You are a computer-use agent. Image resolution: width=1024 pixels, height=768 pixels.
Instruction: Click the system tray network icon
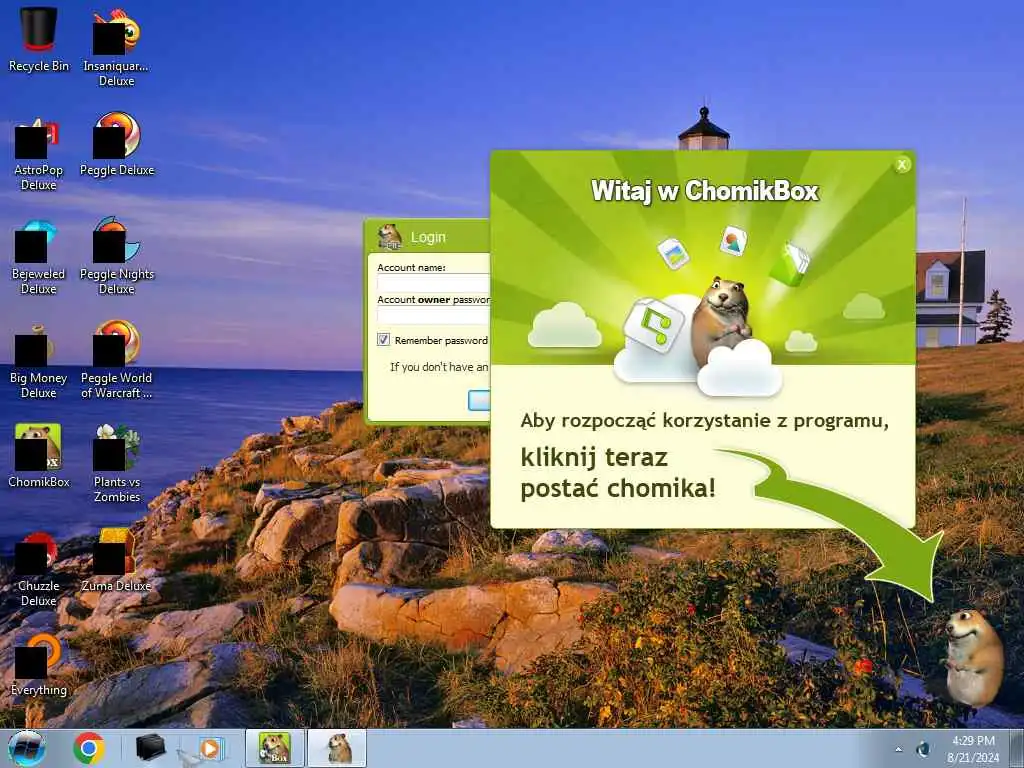tap(923, 750)
